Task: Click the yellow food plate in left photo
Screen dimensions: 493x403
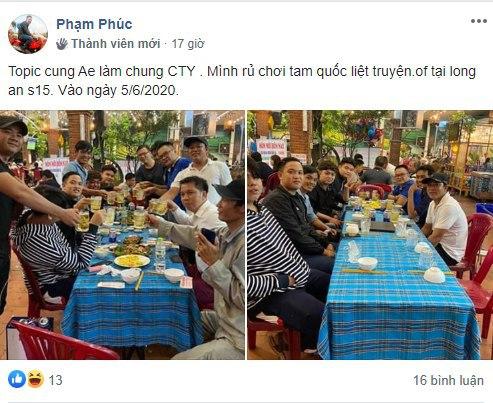Action: [132, 261]
